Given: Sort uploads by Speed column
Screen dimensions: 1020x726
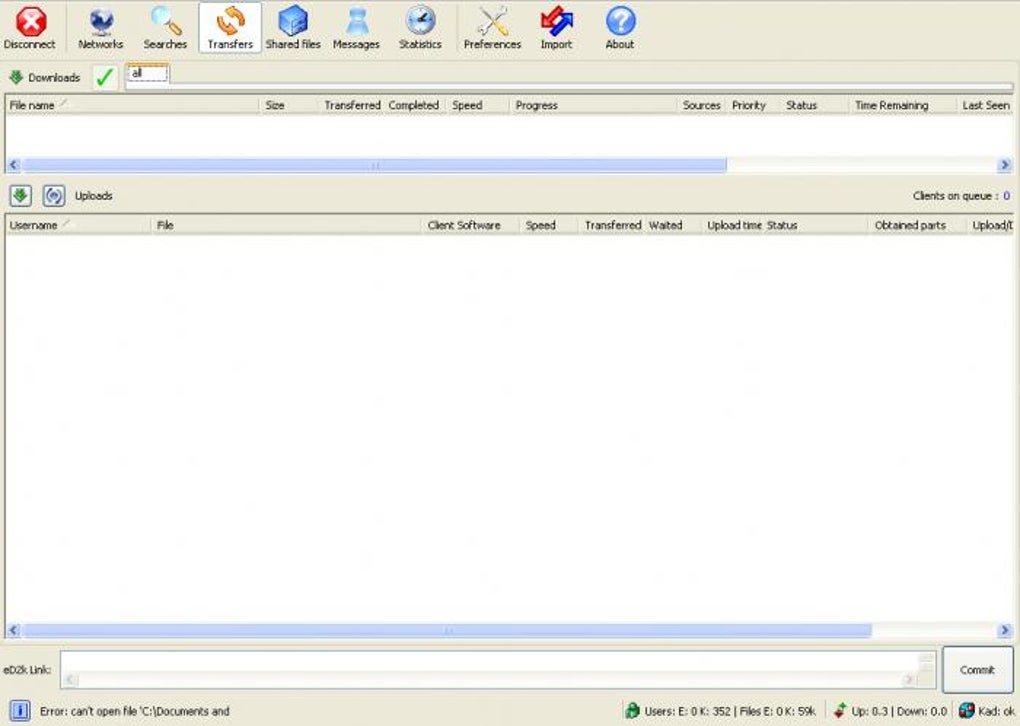Looking at the screenshot, I should point(548,225).
